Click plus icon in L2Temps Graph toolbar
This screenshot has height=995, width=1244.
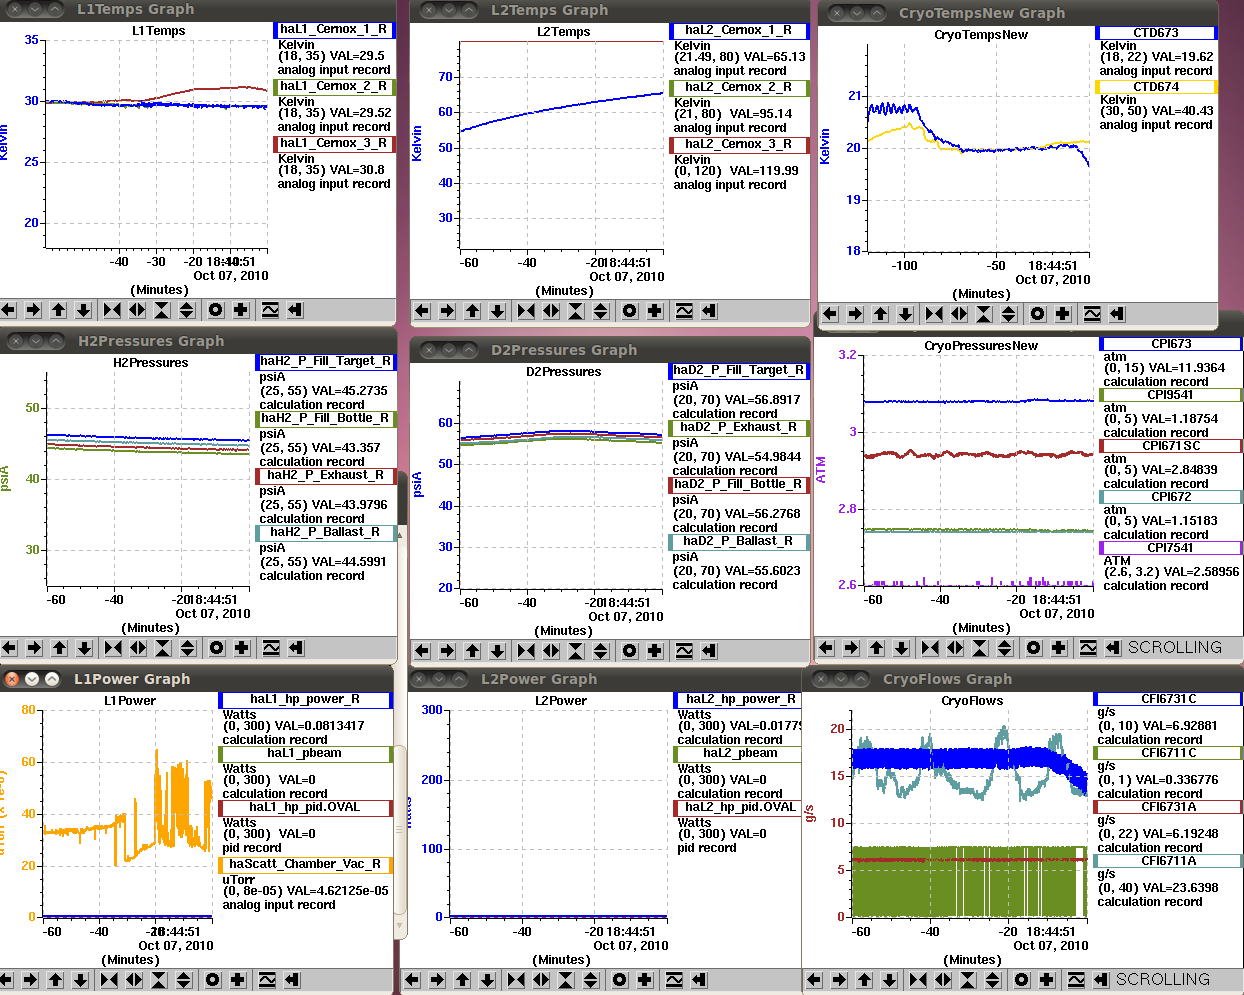pyautogui.click(x=655, y=311)
